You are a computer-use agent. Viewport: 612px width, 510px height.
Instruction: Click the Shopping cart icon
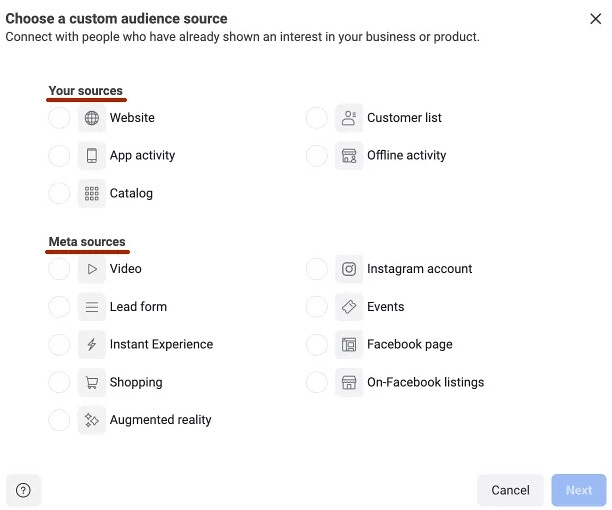92,383
